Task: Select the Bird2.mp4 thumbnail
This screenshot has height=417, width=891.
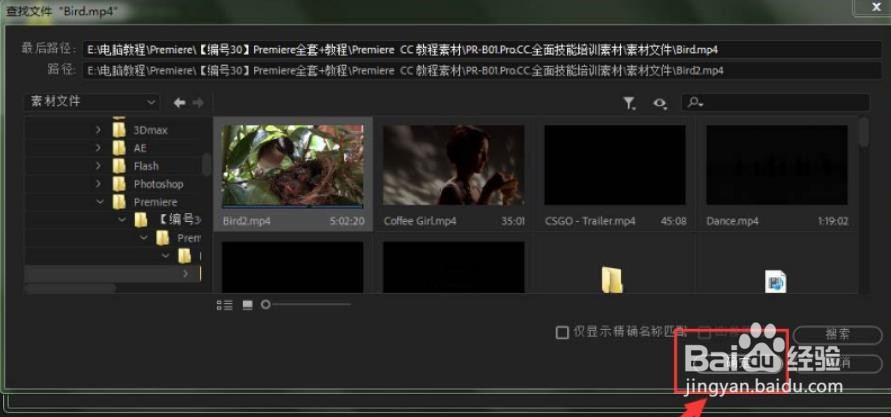Action: 293,165
